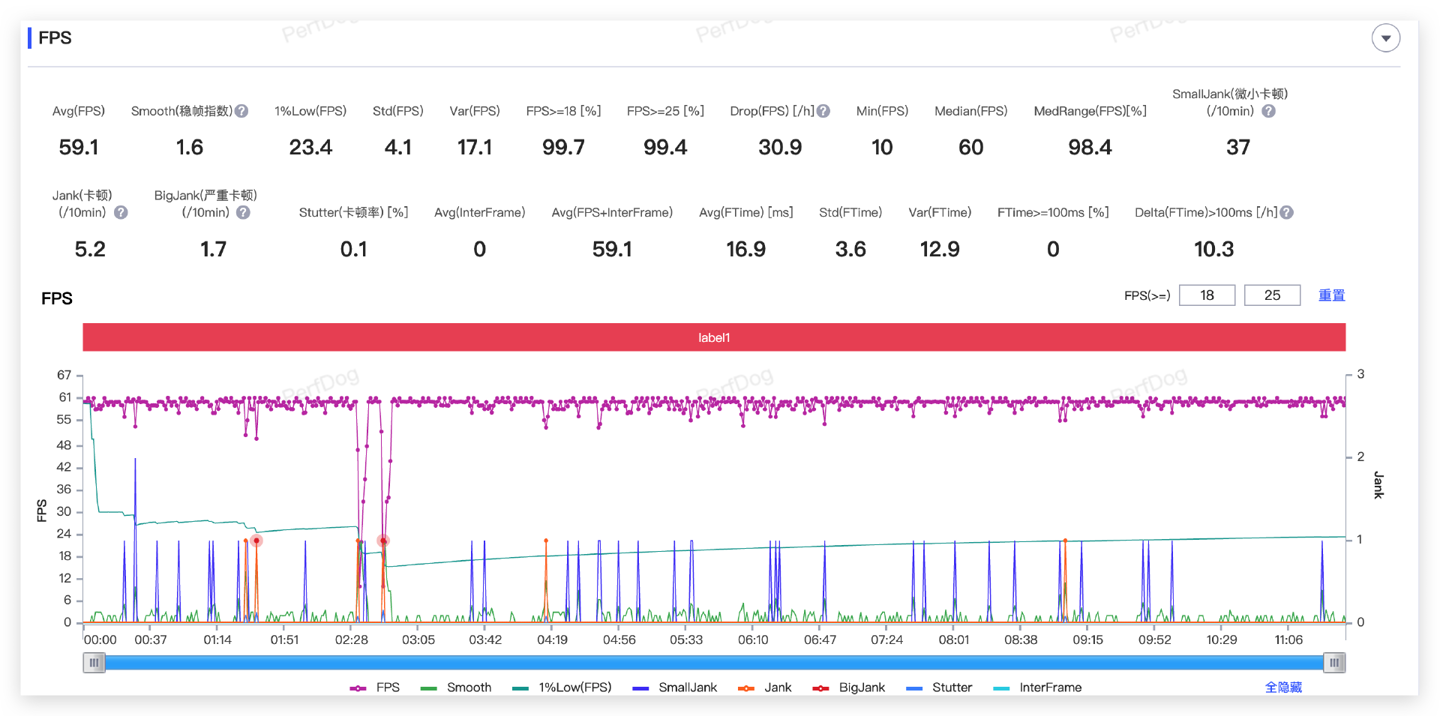Toggle Stutter legend entry
1440x716 pixels.
[940, 688]
